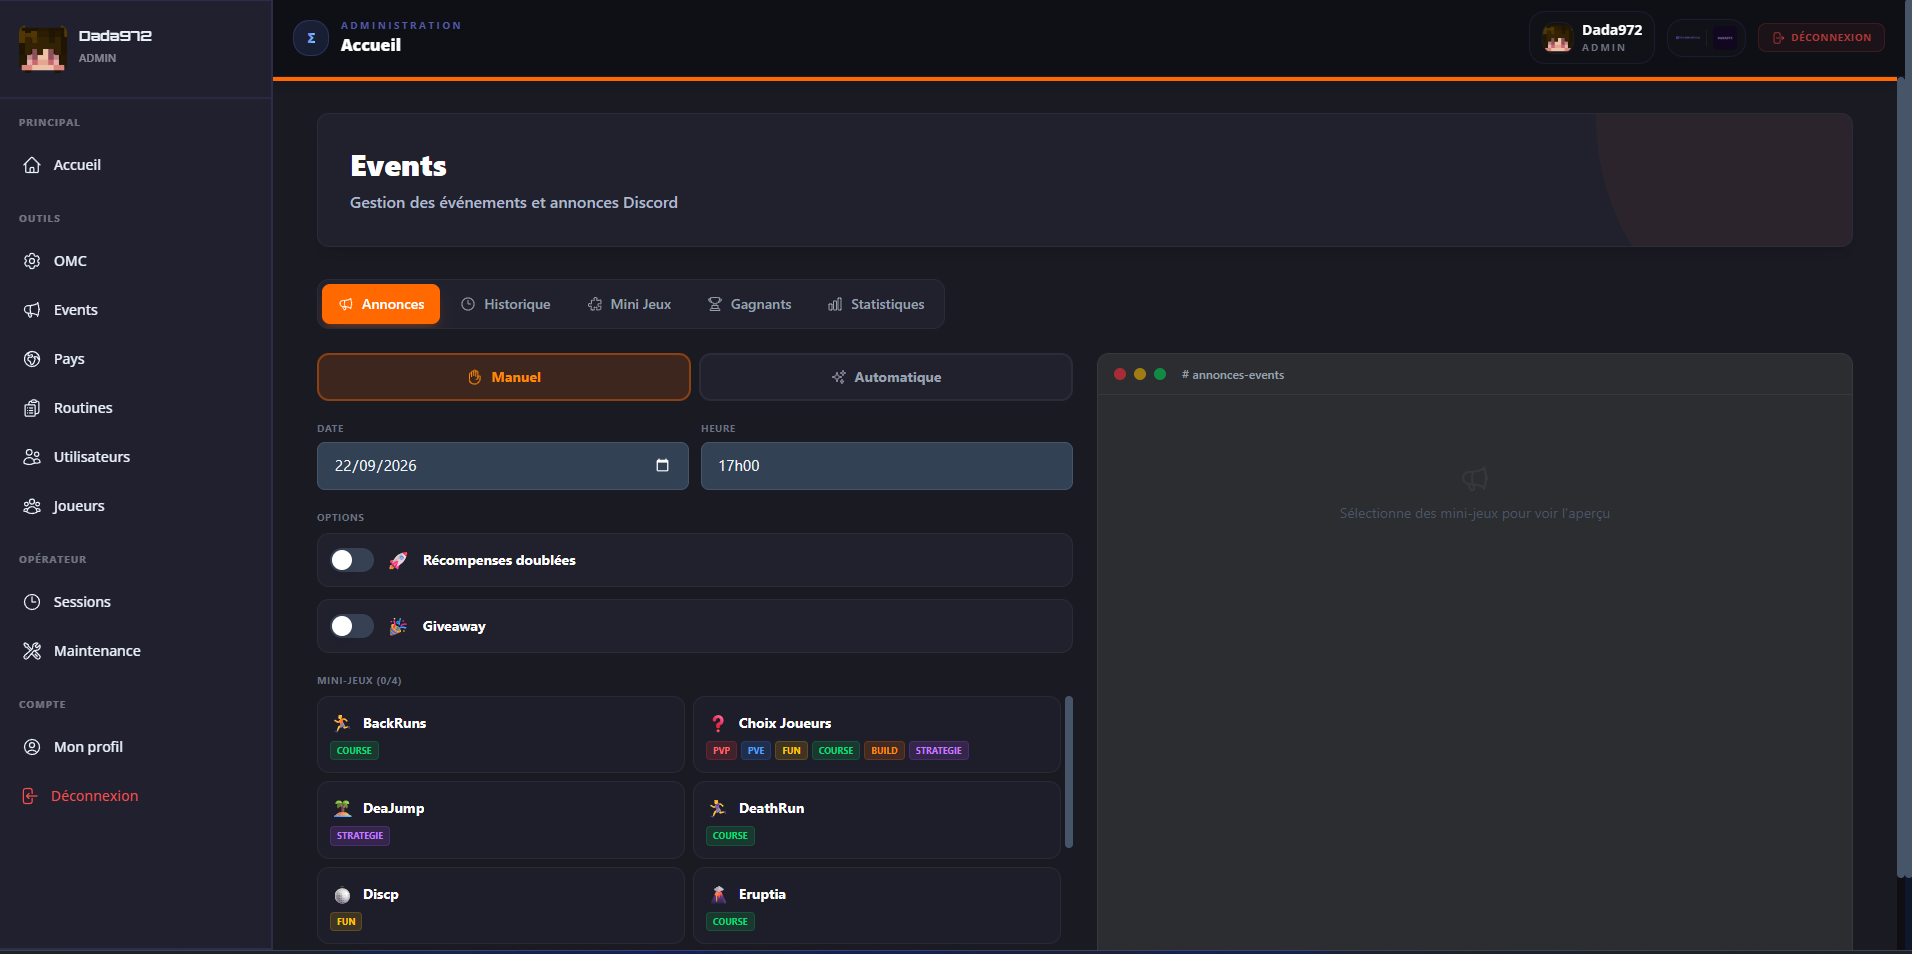Open the date picker calendar icon
The image size is (1912, 954).
[662, 465]
